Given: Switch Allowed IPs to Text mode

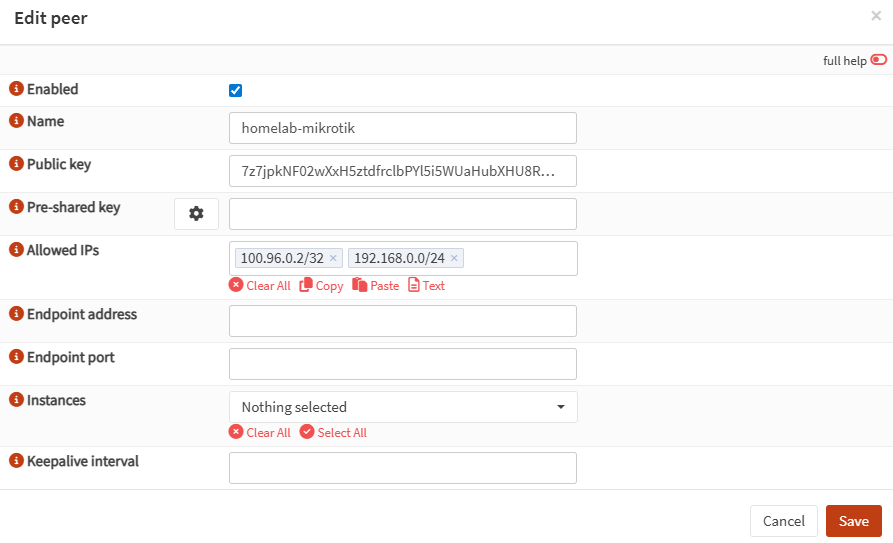Looking at the screenshot, I should click(426, 286).
